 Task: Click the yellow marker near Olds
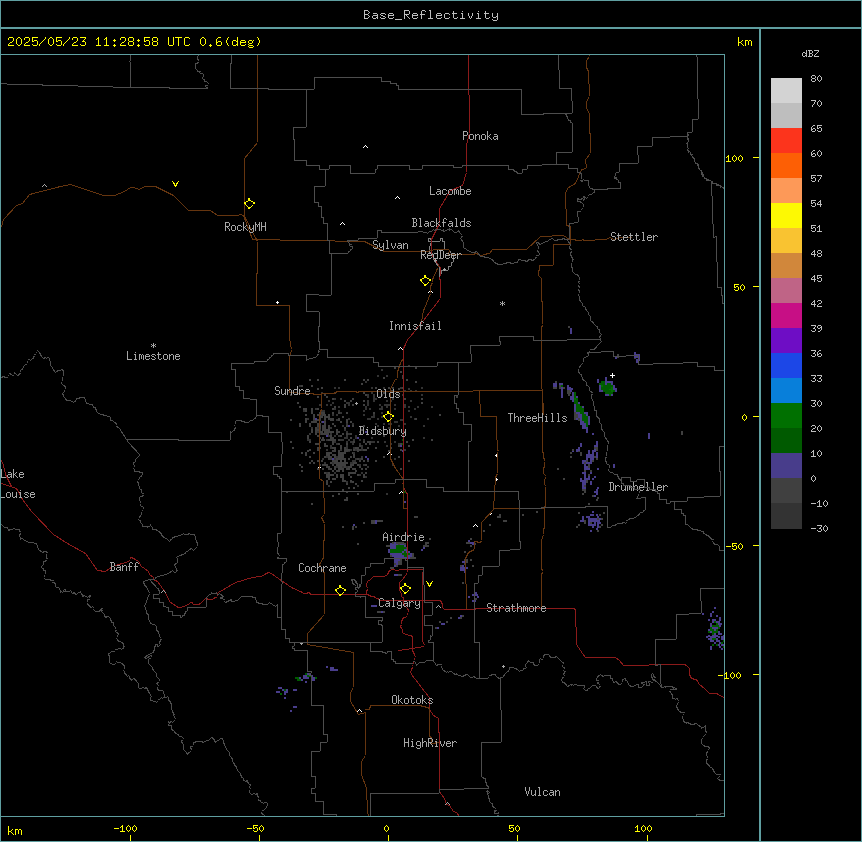388,417
